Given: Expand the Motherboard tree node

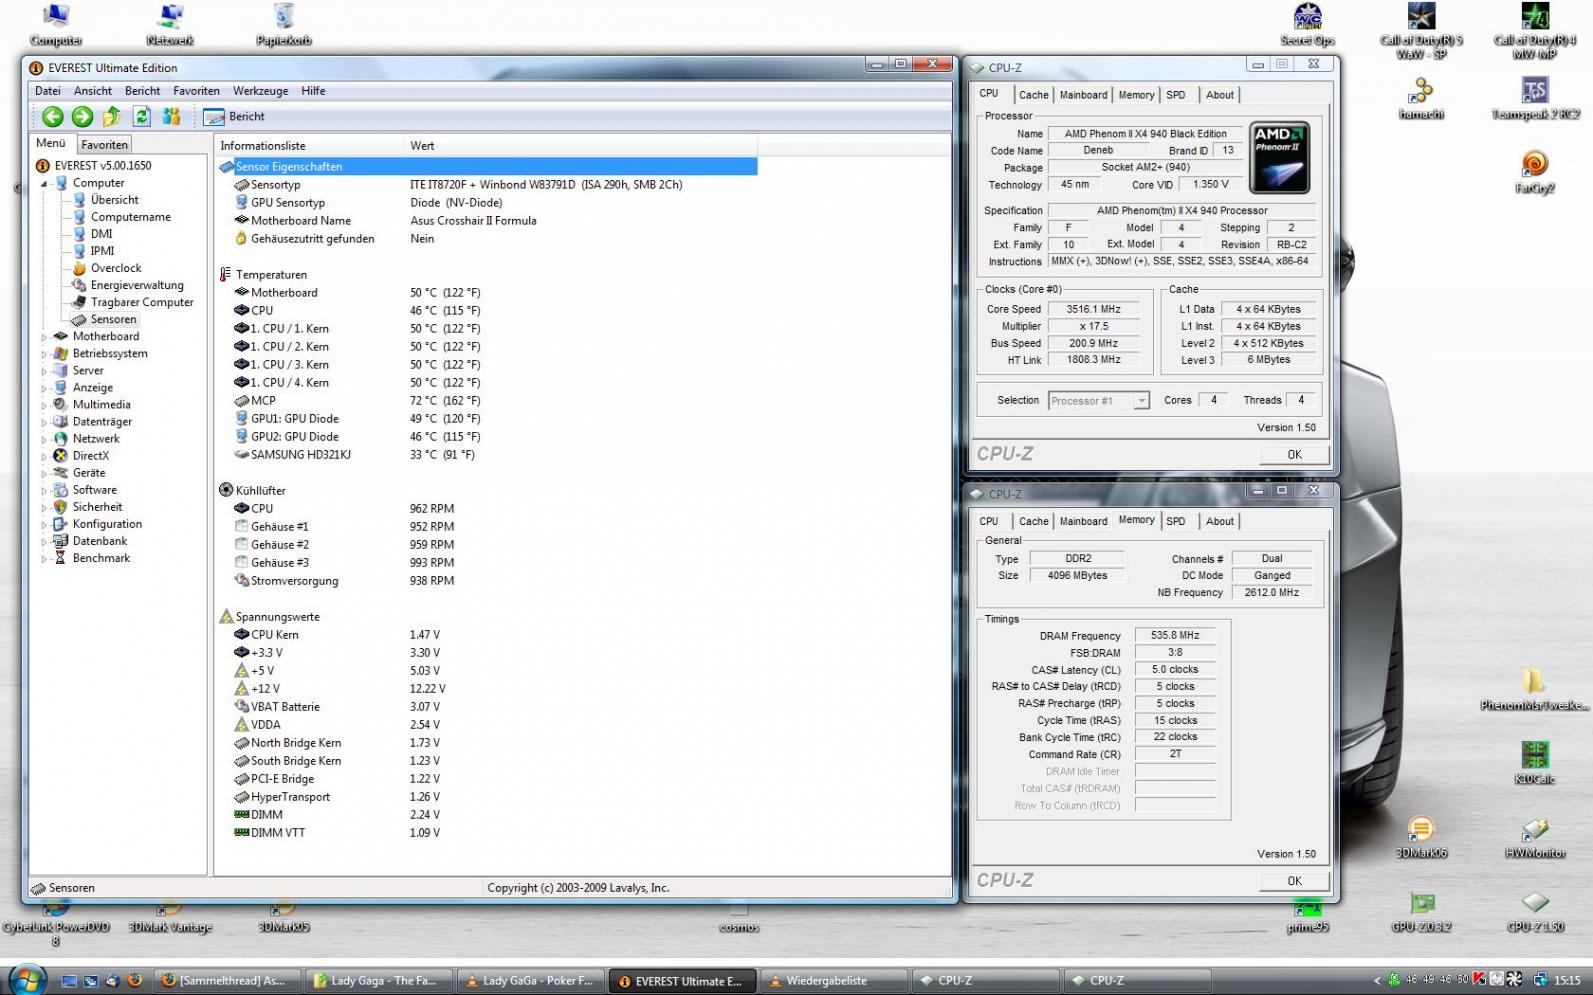Looking at the screenshot, I should tap(44, 337).
